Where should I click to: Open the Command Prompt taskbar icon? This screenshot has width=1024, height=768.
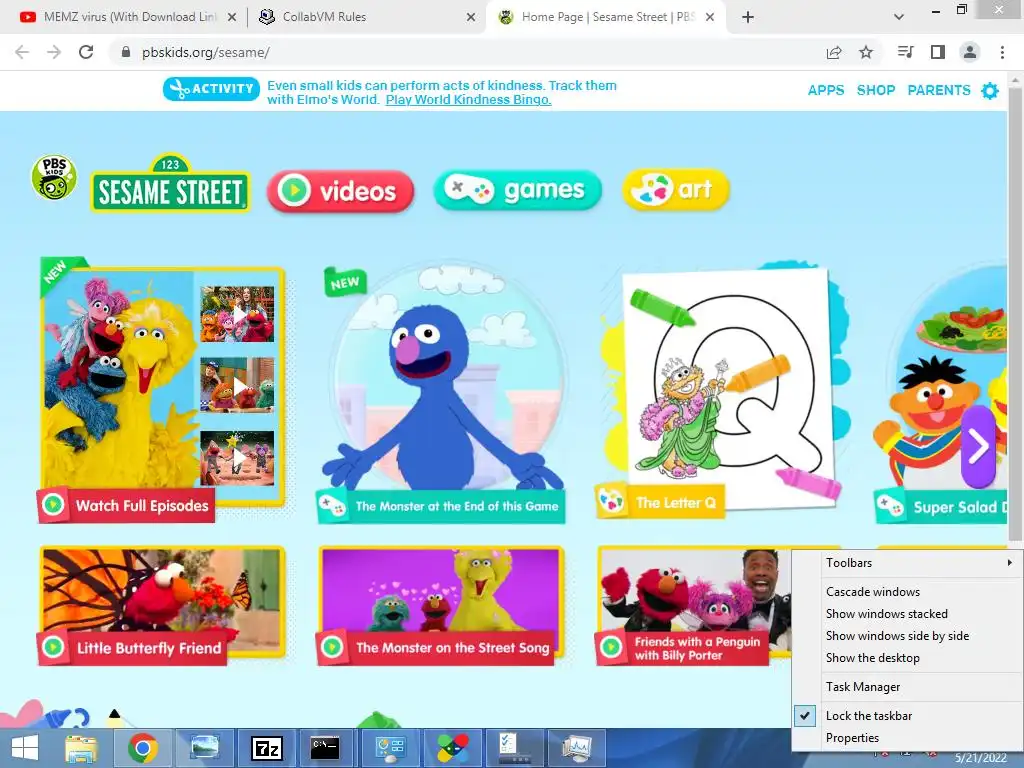coord(325,748)
